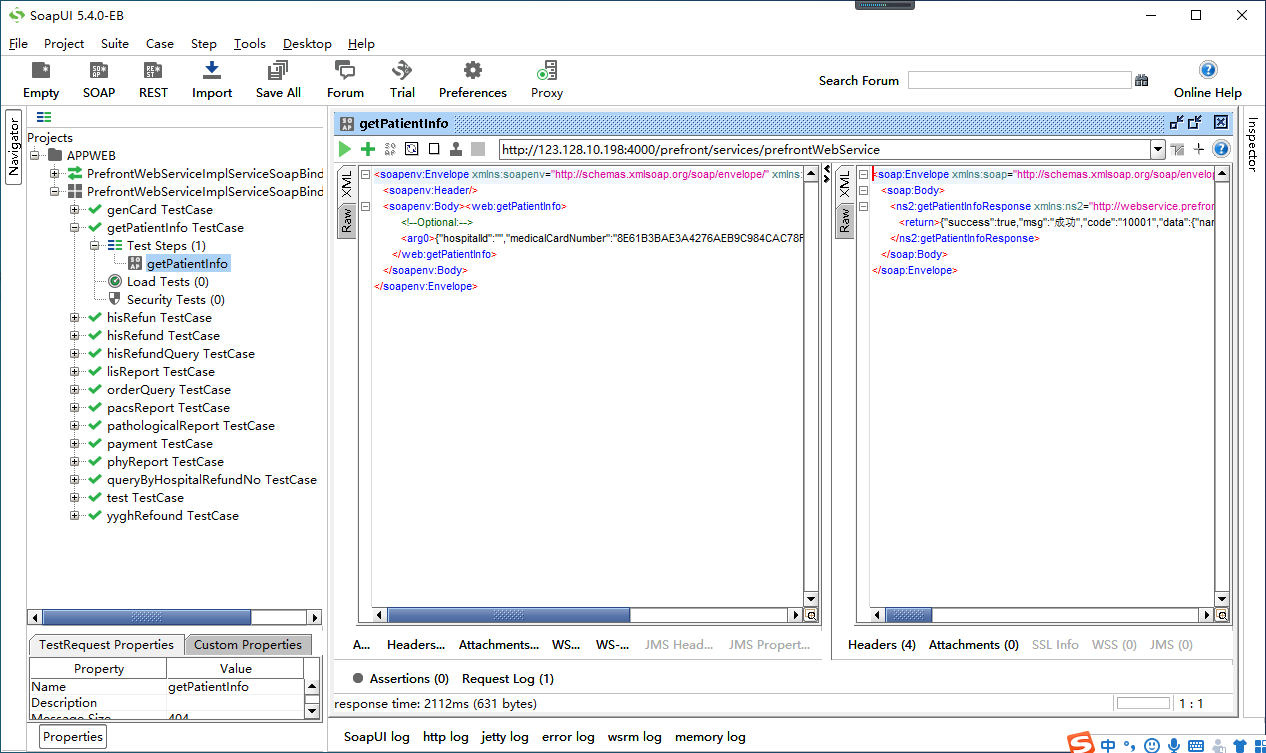View the response Headers (4)

point(881,644)
